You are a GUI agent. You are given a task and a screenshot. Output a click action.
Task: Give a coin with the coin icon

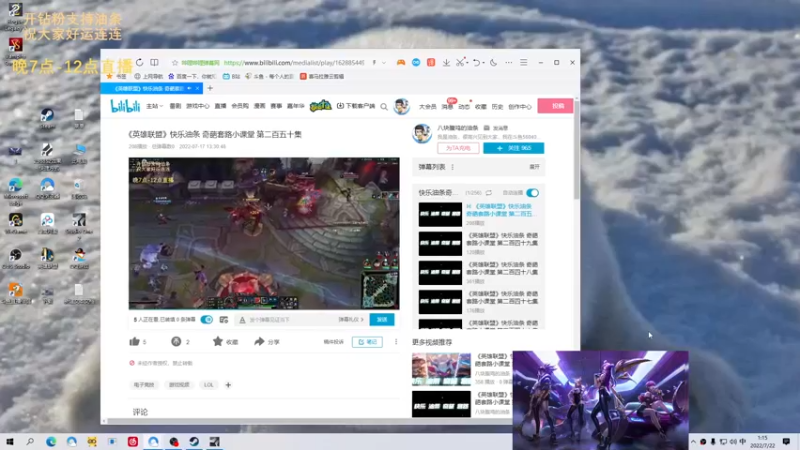[176, 341]
